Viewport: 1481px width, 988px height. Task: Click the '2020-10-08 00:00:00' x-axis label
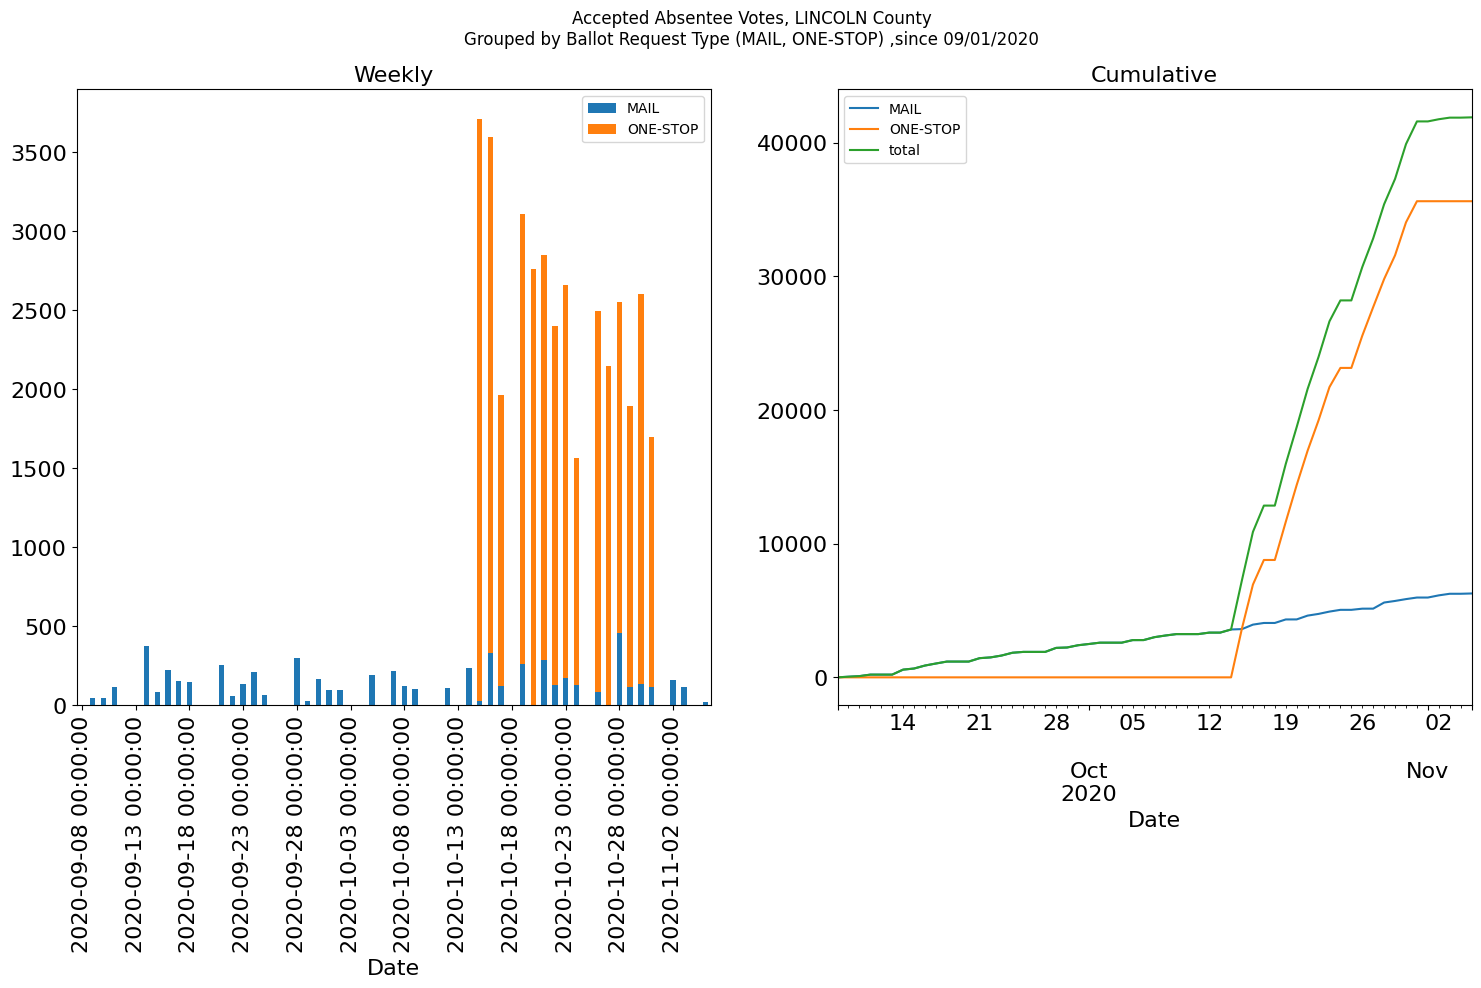click(403, 833)
